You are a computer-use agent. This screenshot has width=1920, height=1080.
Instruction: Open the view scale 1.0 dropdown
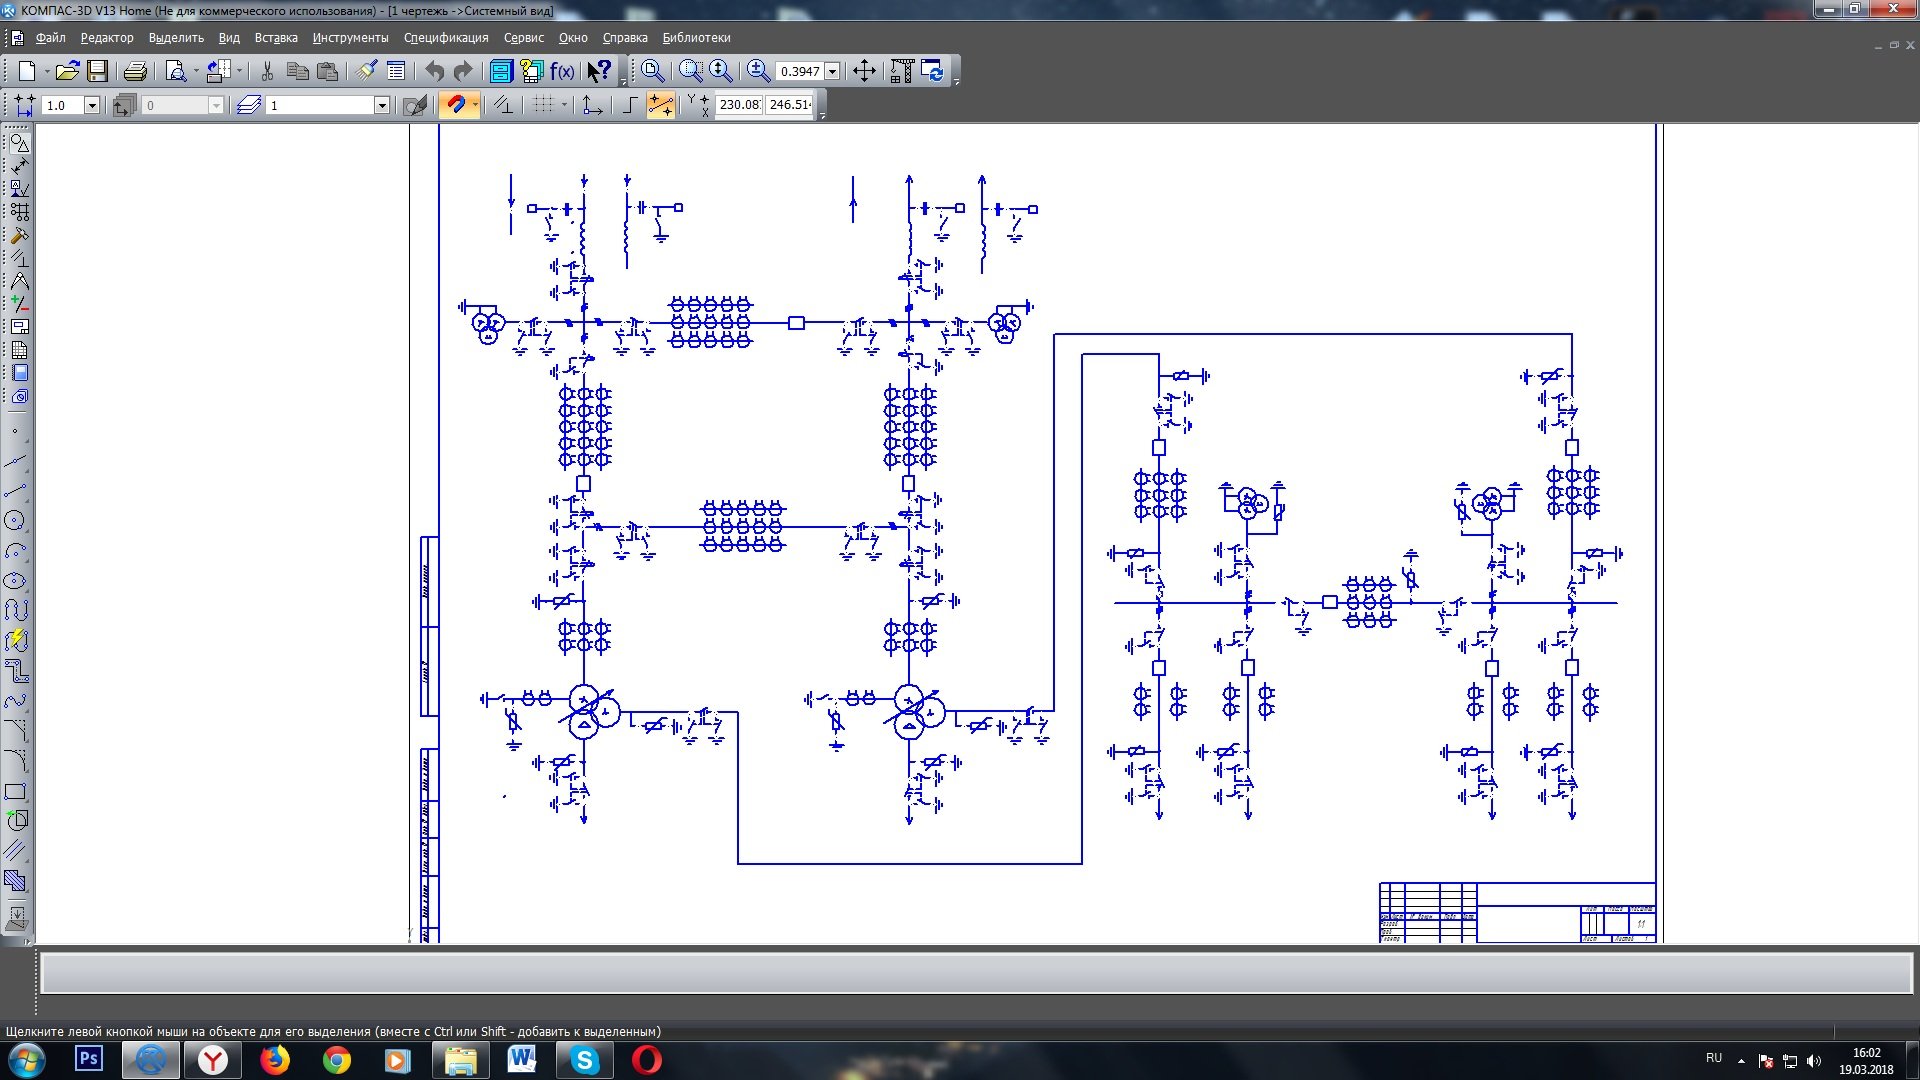tap(92, 106)
